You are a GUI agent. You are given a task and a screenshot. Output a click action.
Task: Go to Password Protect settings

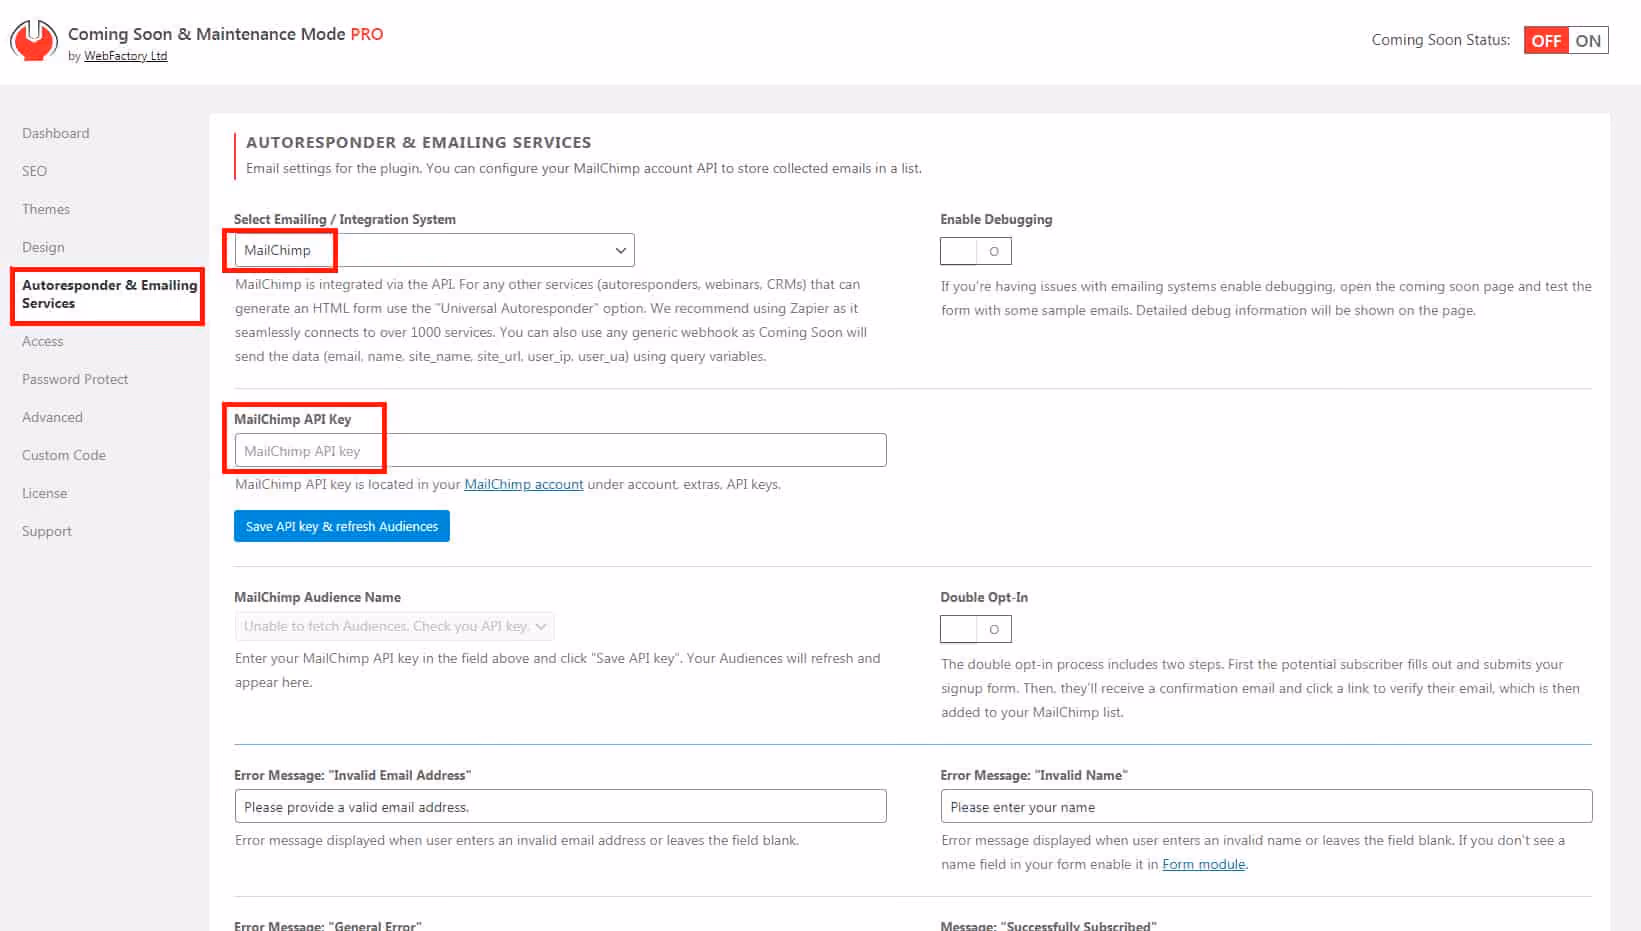click(x=75, y=379)
